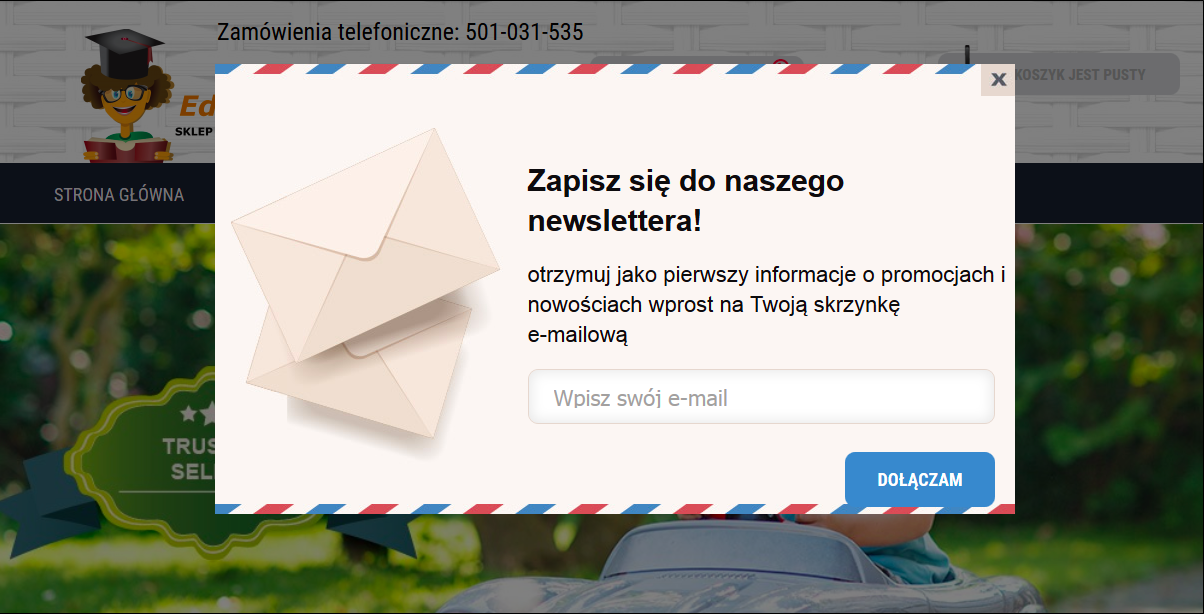Click the stars on the seller badge
Image resolution: width=1204 pixels, height=615 pixels.
[x=198, y=413]
